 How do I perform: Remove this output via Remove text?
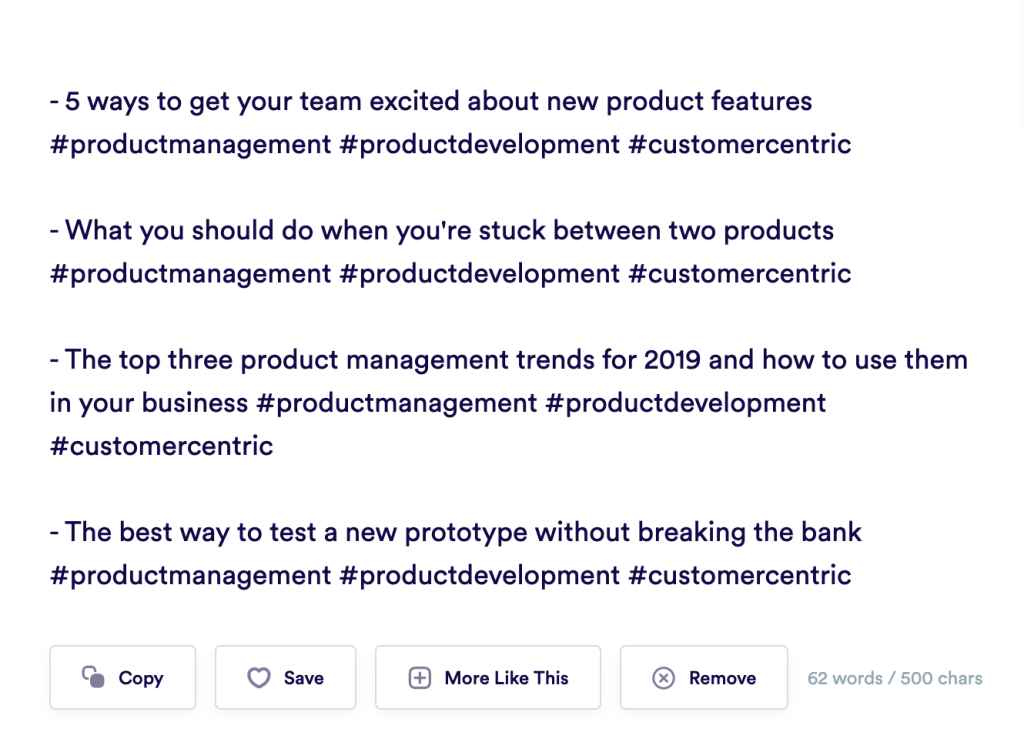[x=722, y=678]
